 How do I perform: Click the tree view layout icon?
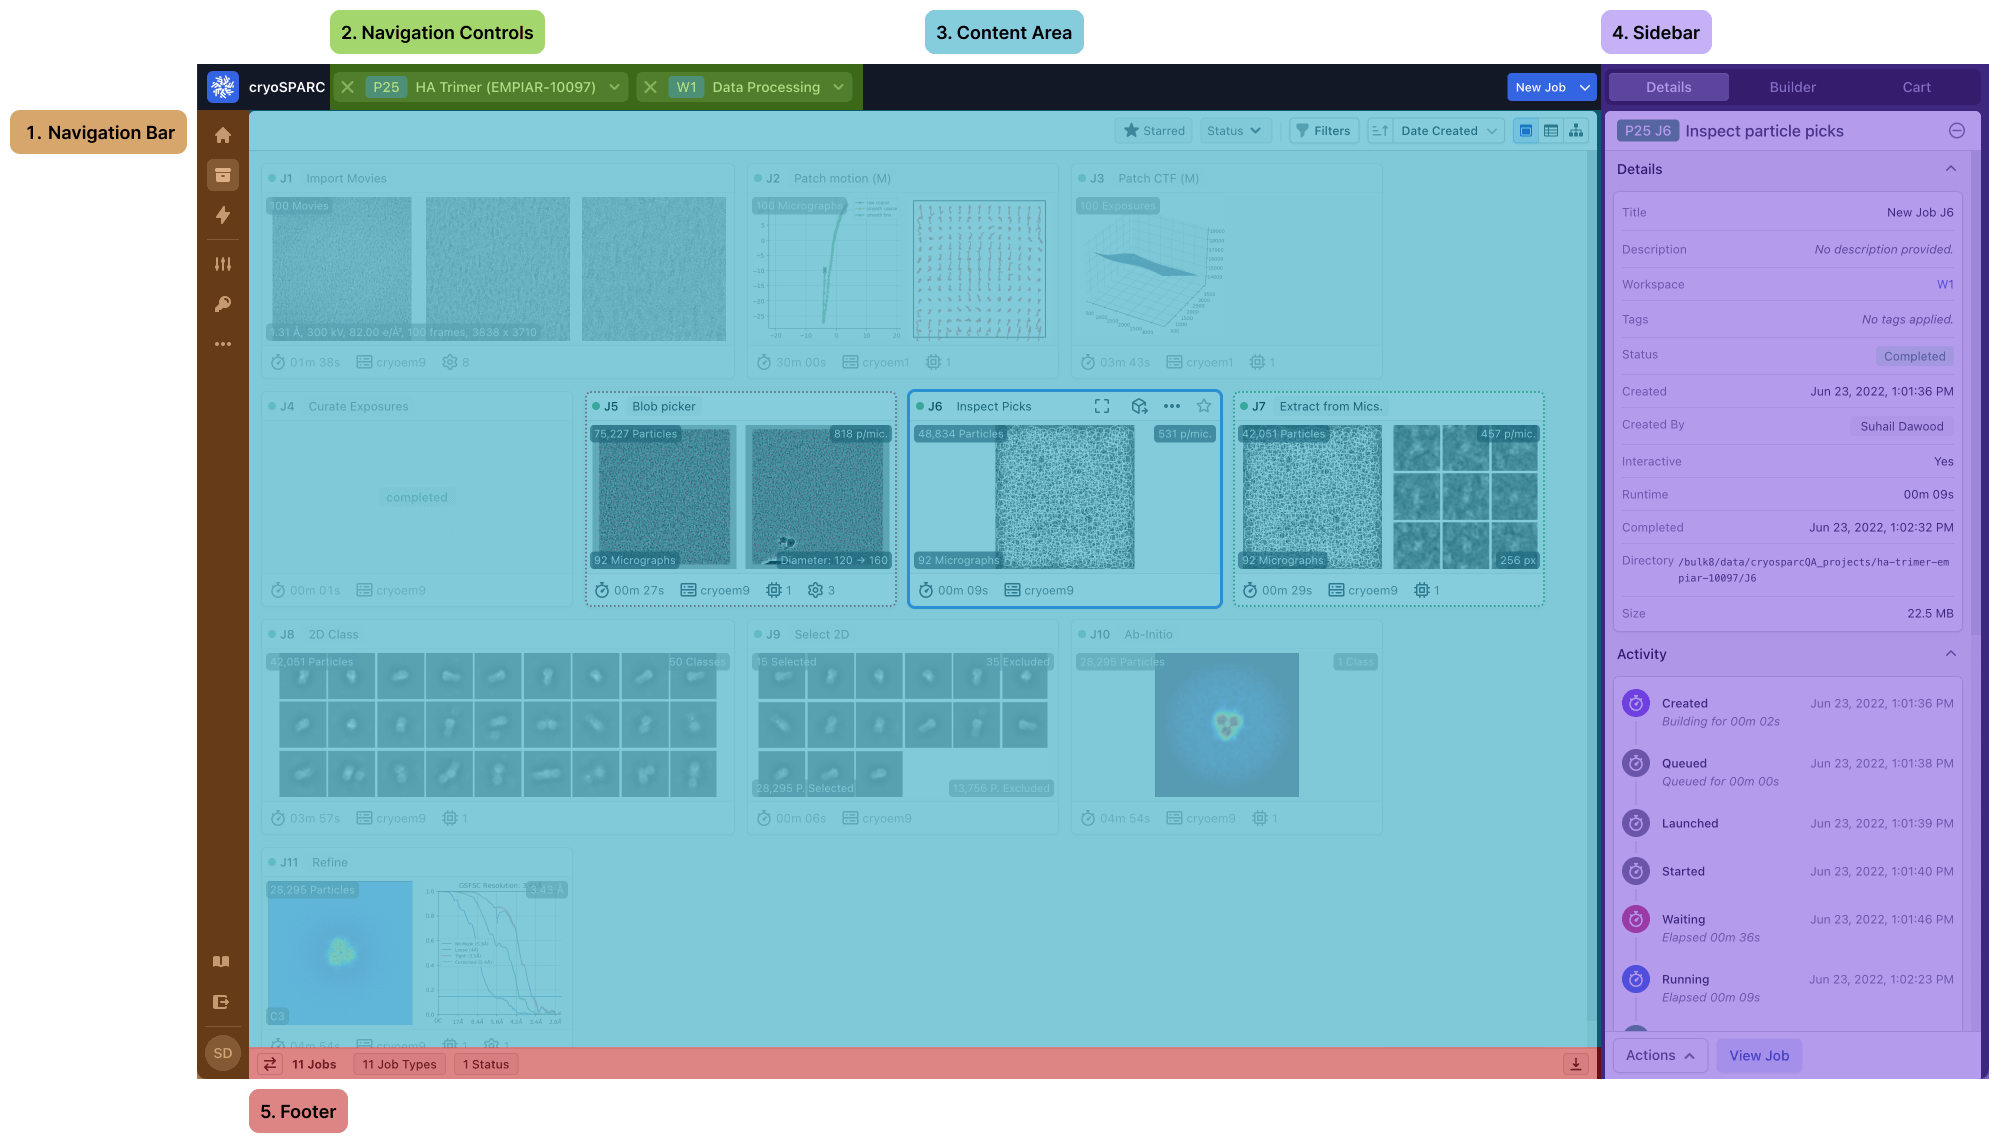tap(1576, 131)
